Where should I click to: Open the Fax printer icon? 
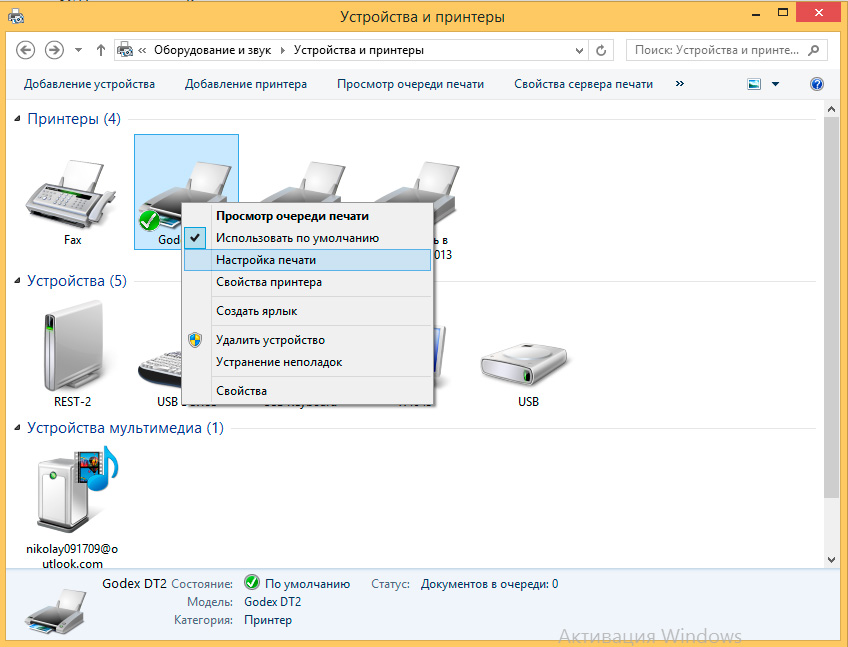[x=71, y=194]
